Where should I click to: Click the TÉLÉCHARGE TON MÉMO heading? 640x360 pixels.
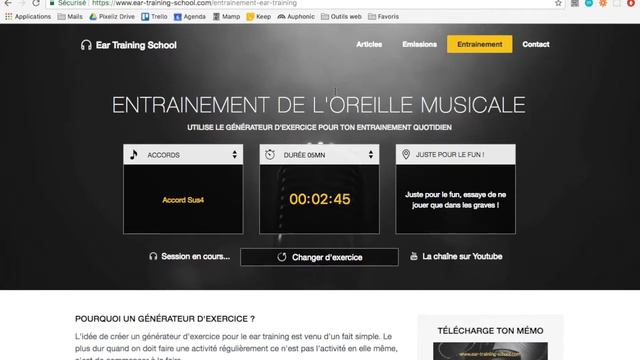[x=490, y=331]
